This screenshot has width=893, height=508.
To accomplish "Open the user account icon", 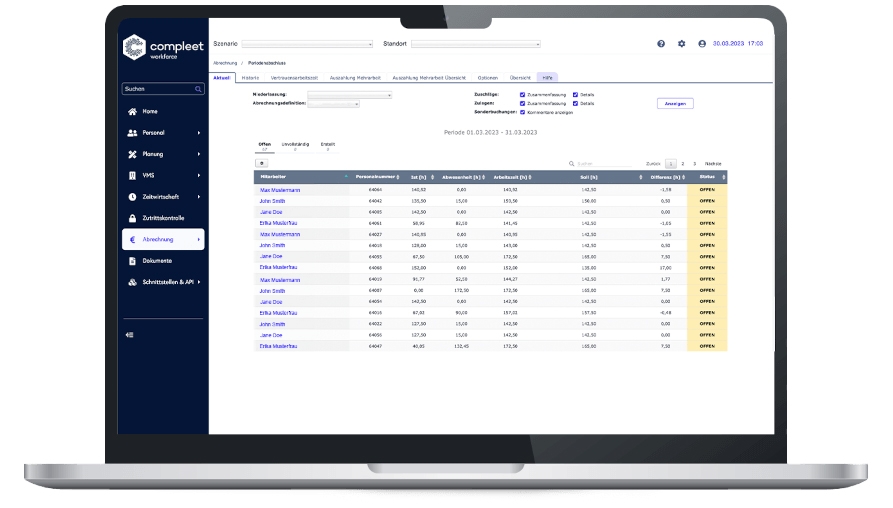I will 702,44.
